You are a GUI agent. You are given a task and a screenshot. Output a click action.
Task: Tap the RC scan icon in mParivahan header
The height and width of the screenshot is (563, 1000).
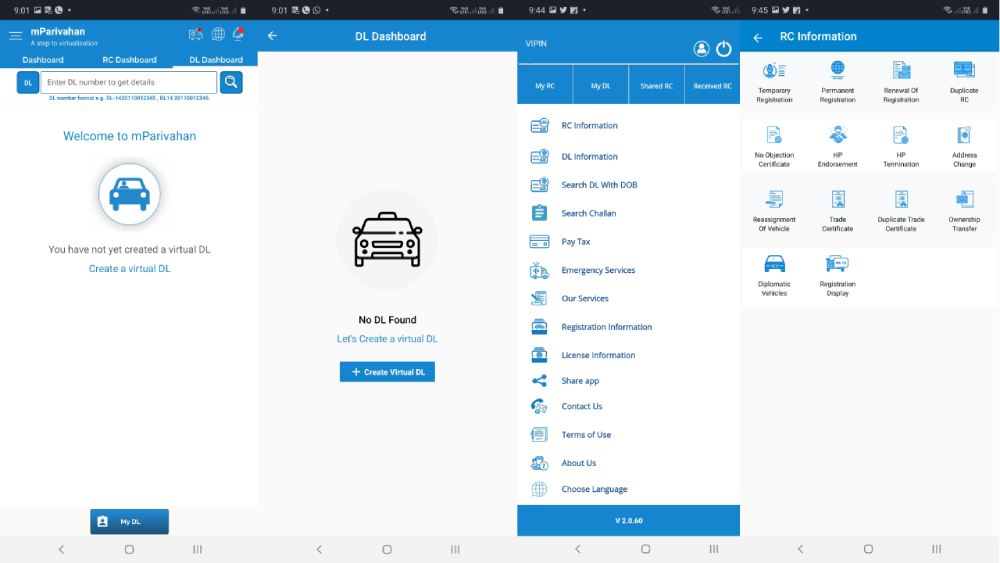click(x=196, y=34)
